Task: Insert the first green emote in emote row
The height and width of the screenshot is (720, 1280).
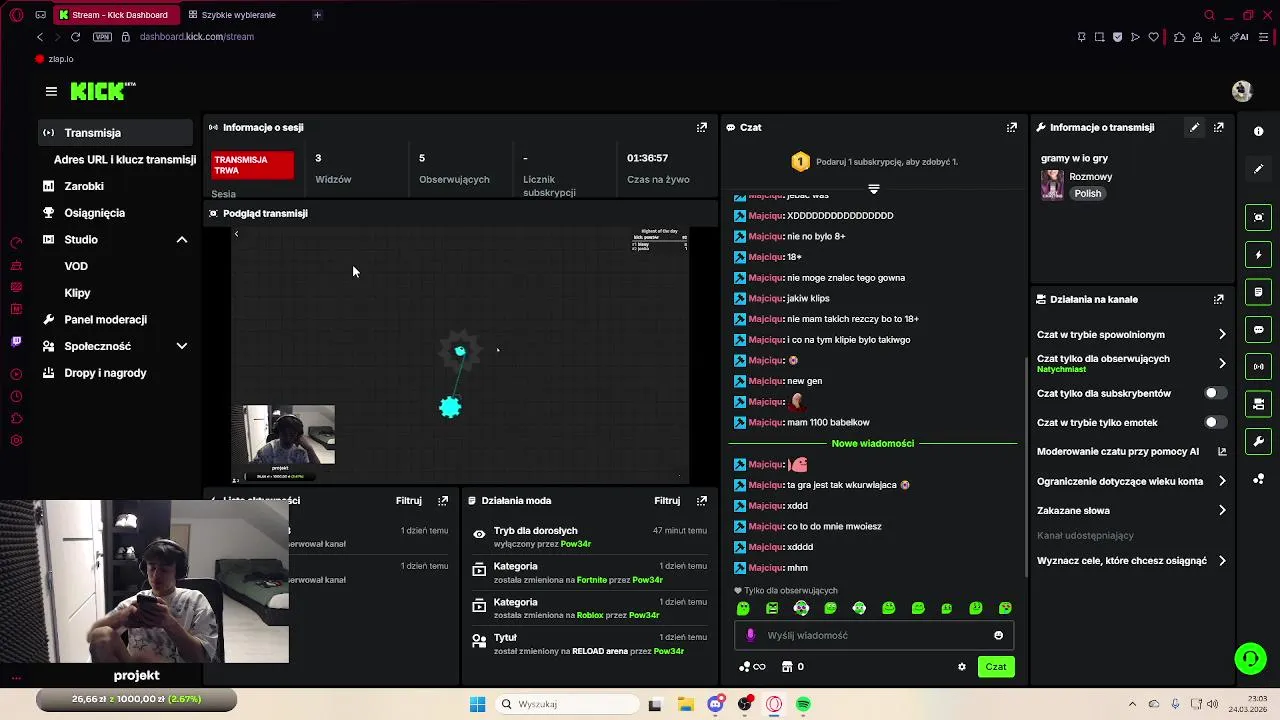Action: pyautogui.click(x=743, y=608)
